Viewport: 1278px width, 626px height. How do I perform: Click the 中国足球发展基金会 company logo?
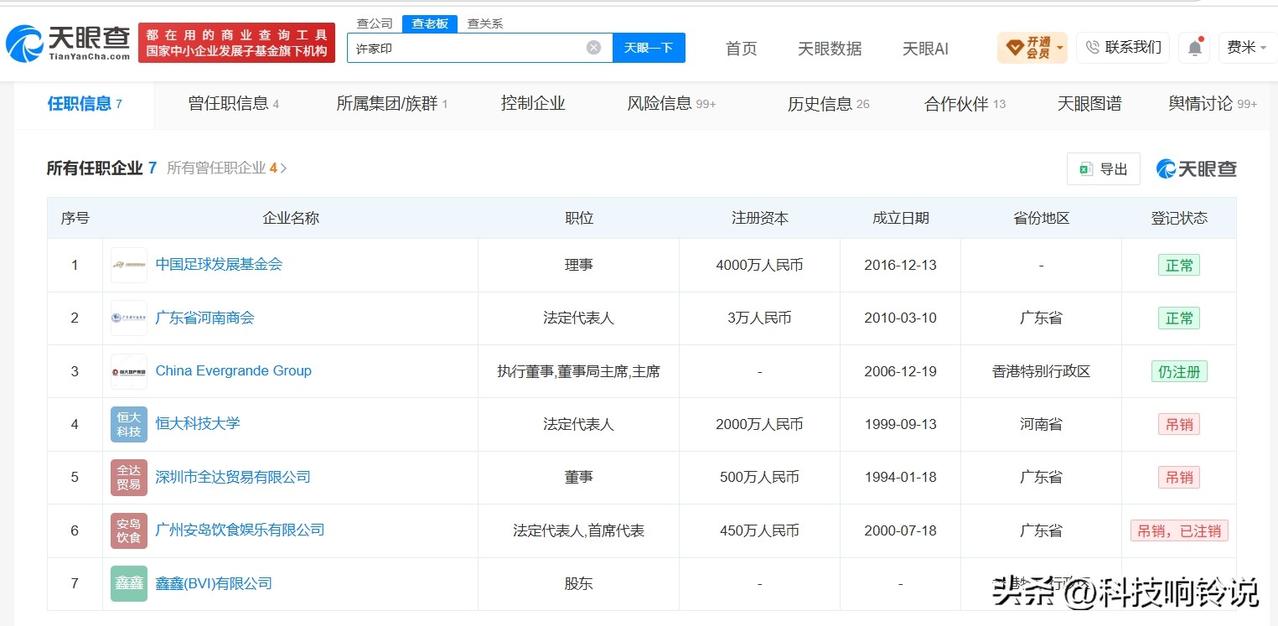click(129, 265)
